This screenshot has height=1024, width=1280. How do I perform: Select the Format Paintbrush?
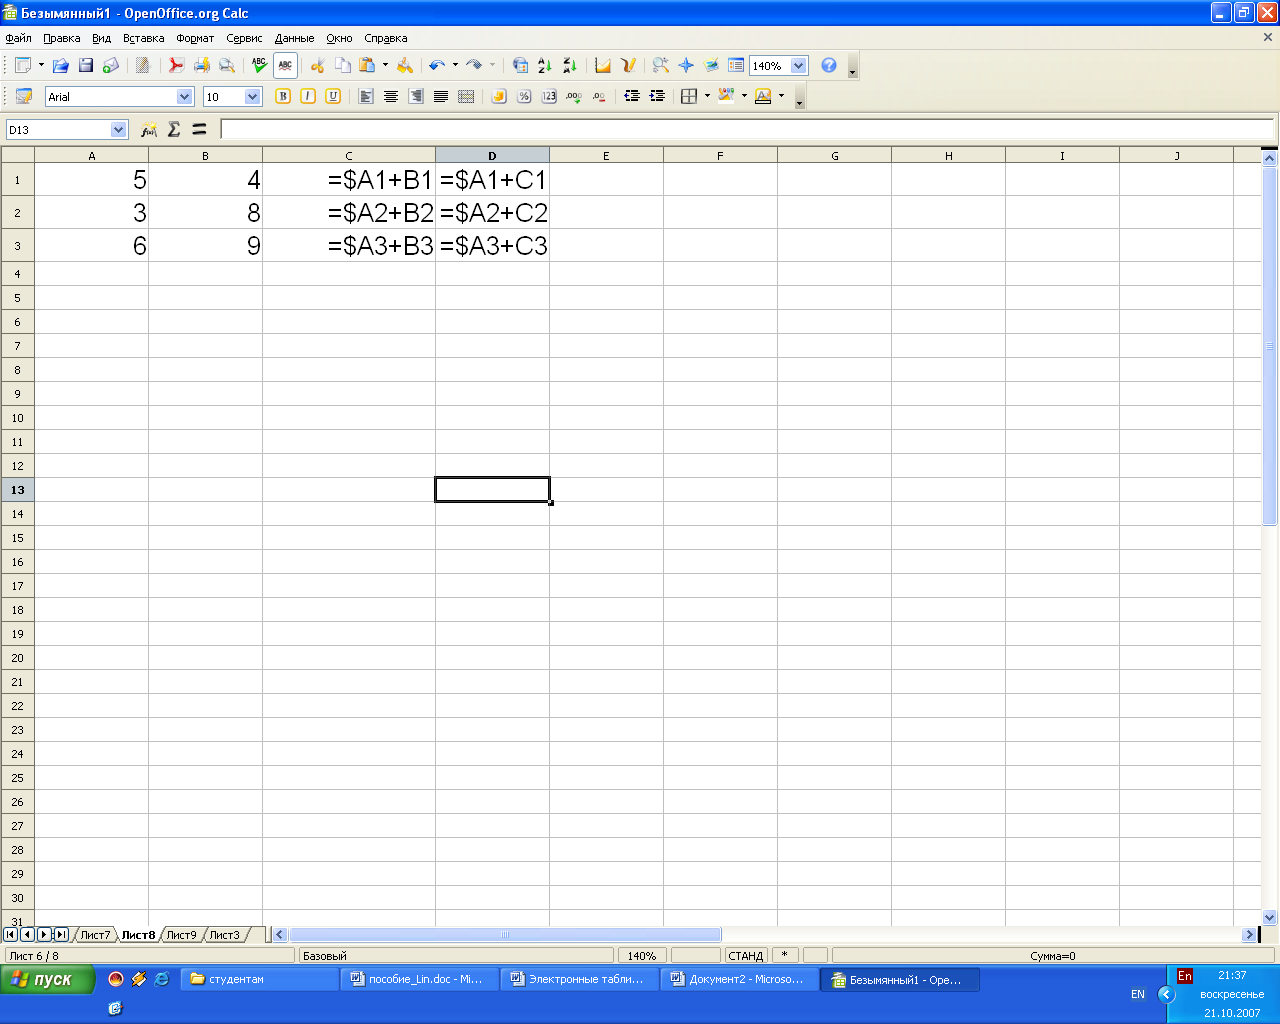pos(405,66)
